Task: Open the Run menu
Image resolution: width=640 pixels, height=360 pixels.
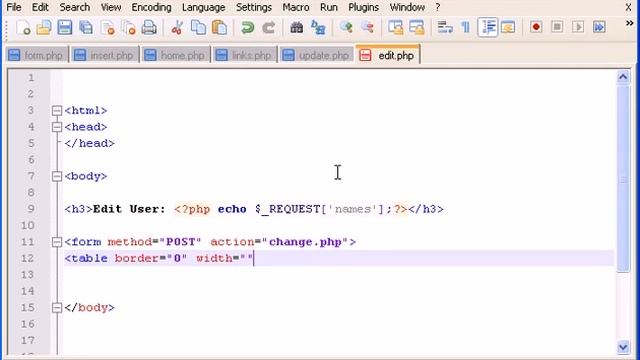Action: 329,7
